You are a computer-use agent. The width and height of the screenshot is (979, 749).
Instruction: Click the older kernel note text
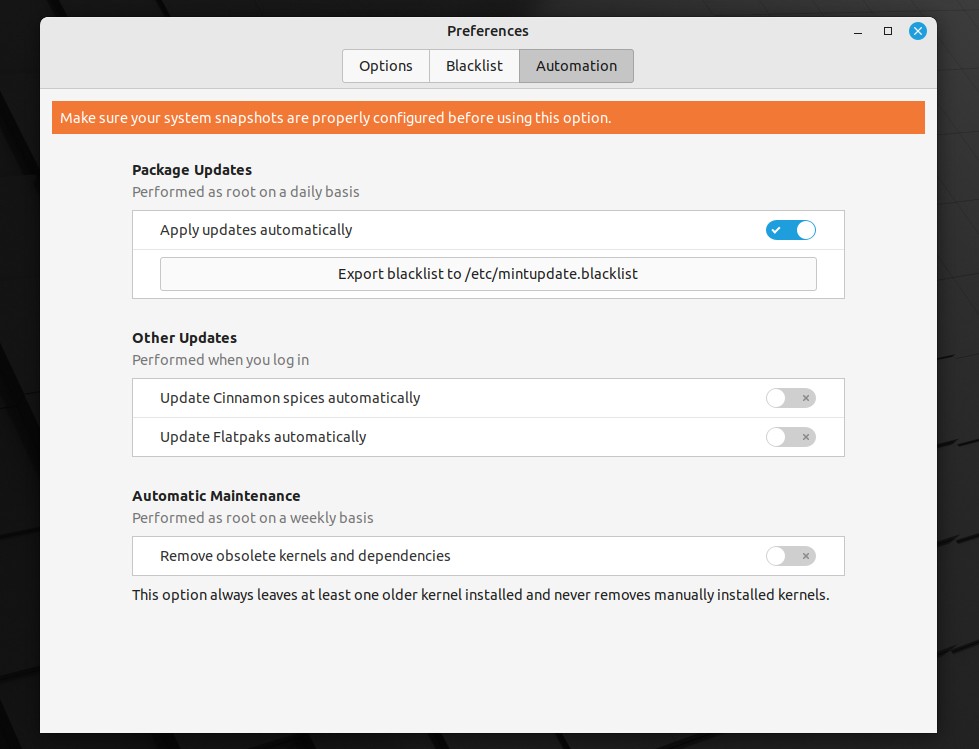point(481,595)
